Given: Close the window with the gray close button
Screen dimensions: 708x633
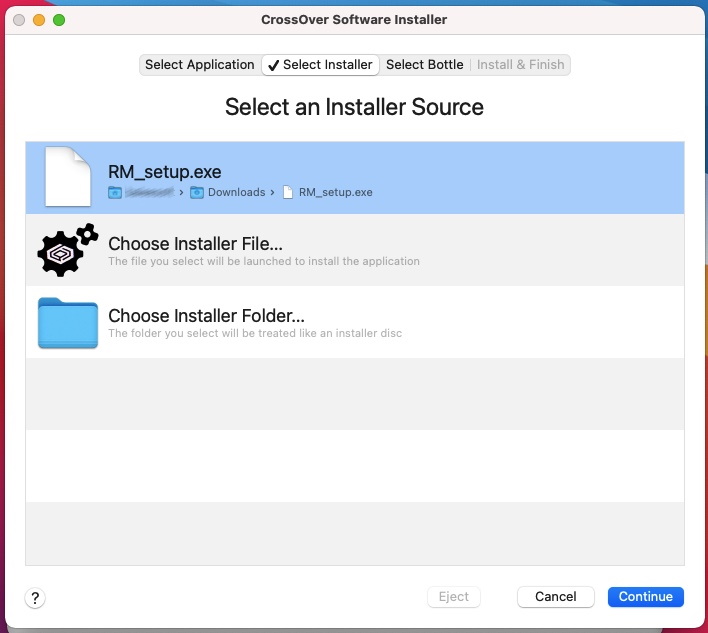Looking at the screenshot, I should [19, 20].
